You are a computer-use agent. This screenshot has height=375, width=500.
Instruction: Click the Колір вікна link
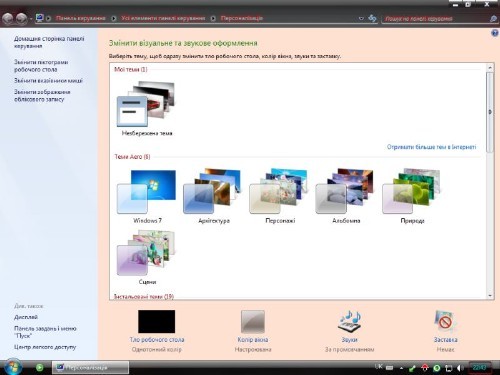tap(253, 340)
